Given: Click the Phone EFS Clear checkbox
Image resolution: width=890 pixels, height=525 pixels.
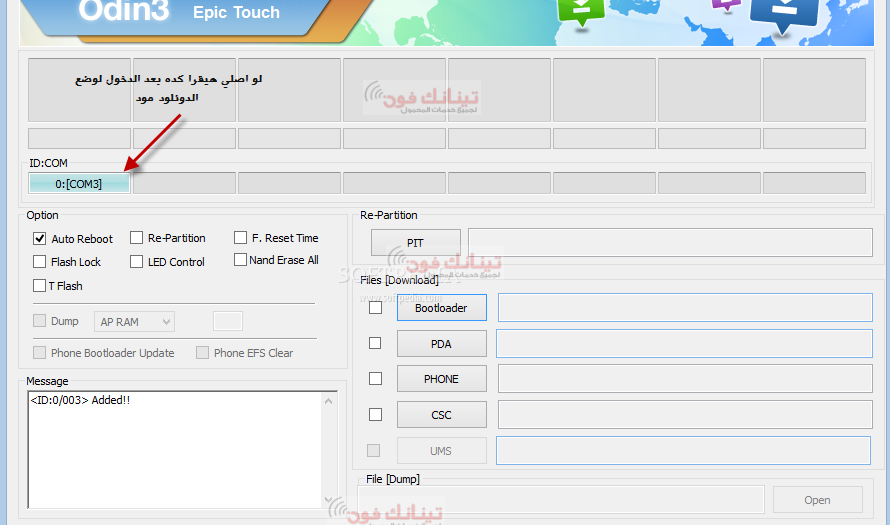Looking at the screenshot, I should [x=202, y=352].
